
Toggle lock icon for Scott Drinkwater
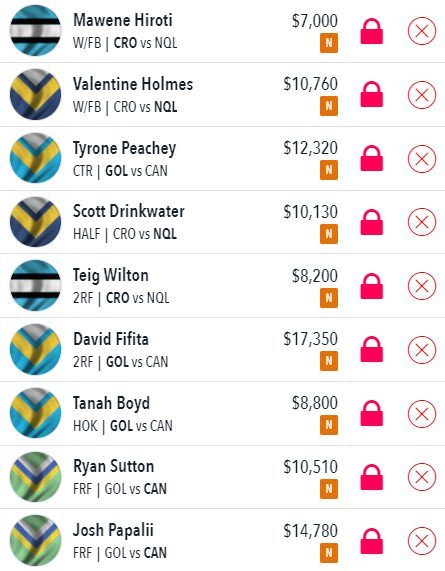click(x=371, y=222)
